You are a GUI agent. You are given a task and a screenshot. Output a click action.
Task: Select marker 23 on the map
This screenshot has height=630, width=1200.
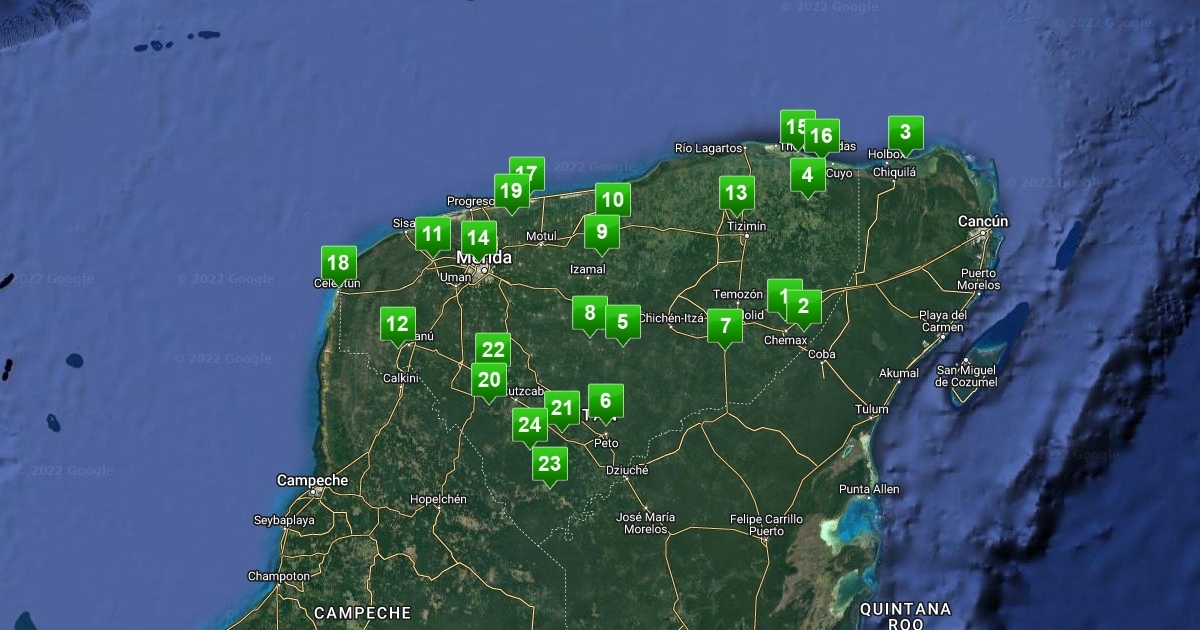[x=549, y=463]
